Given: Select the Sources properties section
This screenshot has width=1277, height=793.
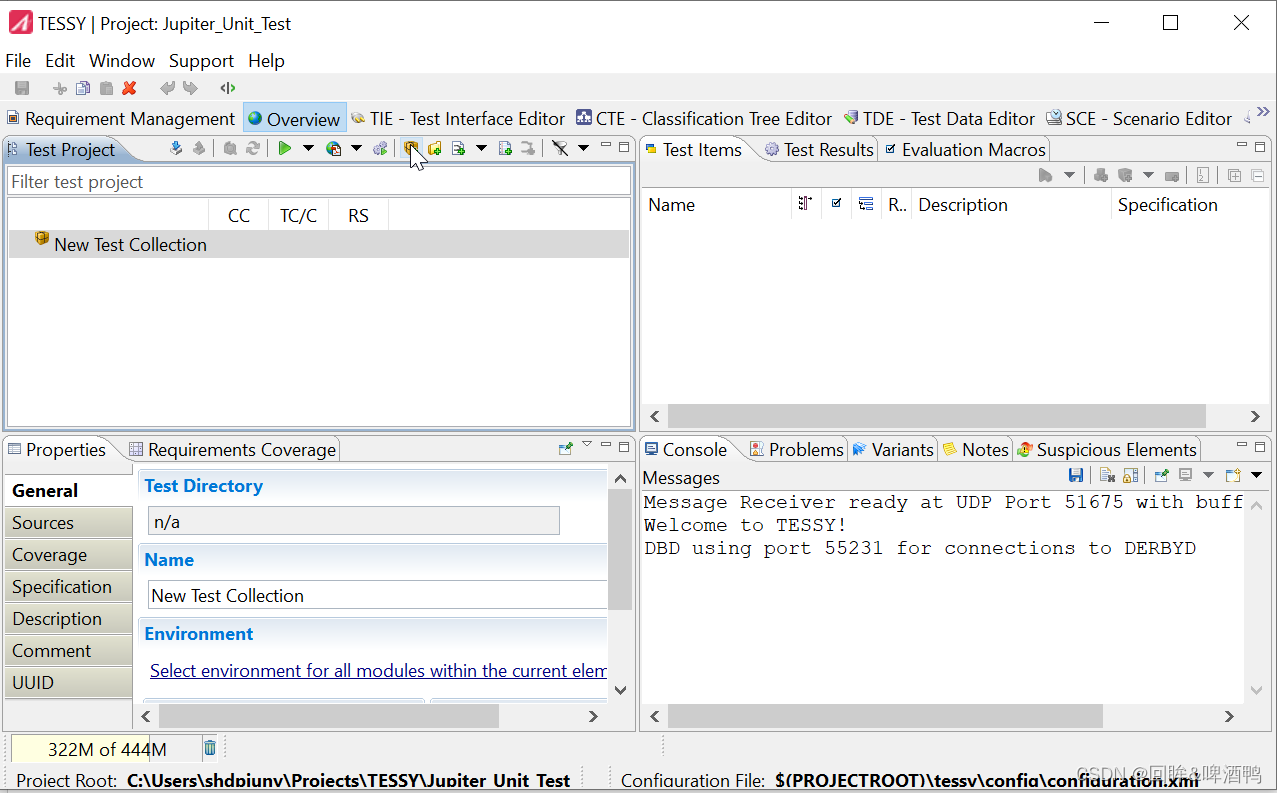Looking at the screenshot, I should point(67,522).
